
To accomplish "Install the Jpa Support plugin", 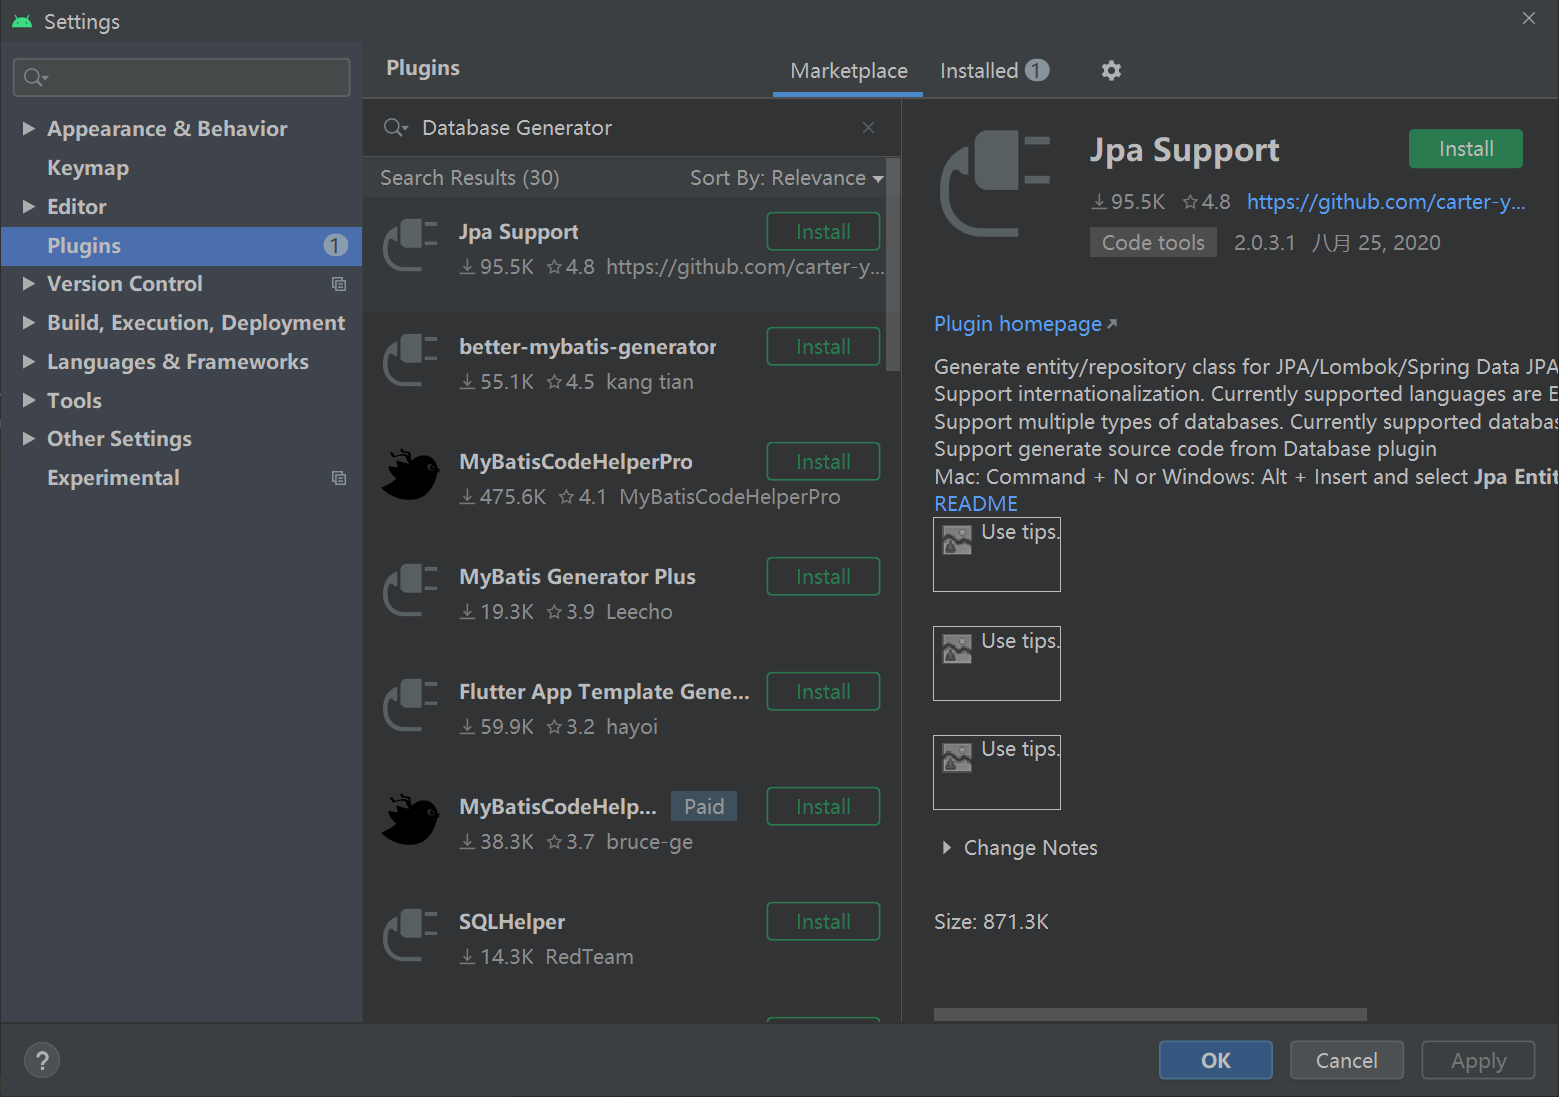I will coord(1465,148).
